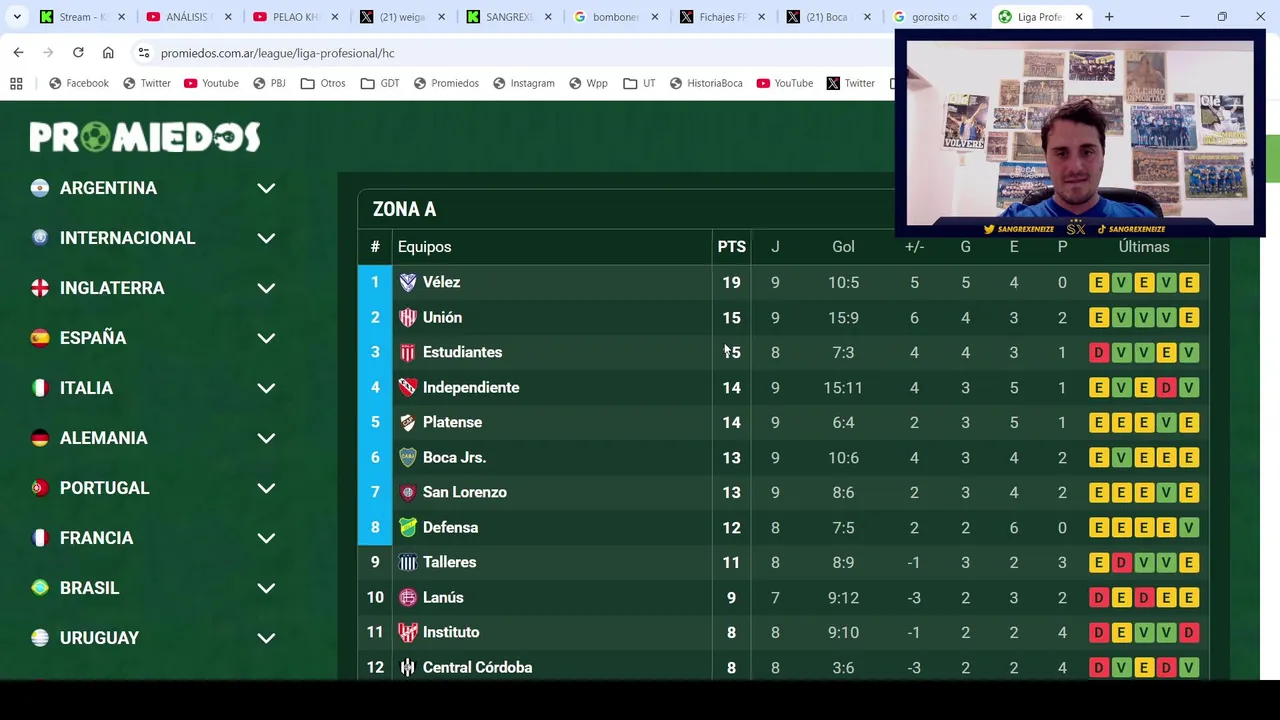Switch to the PELAO KH browser tab
This screenshot has width=1280, height=720.
click(x=296, y=17)
